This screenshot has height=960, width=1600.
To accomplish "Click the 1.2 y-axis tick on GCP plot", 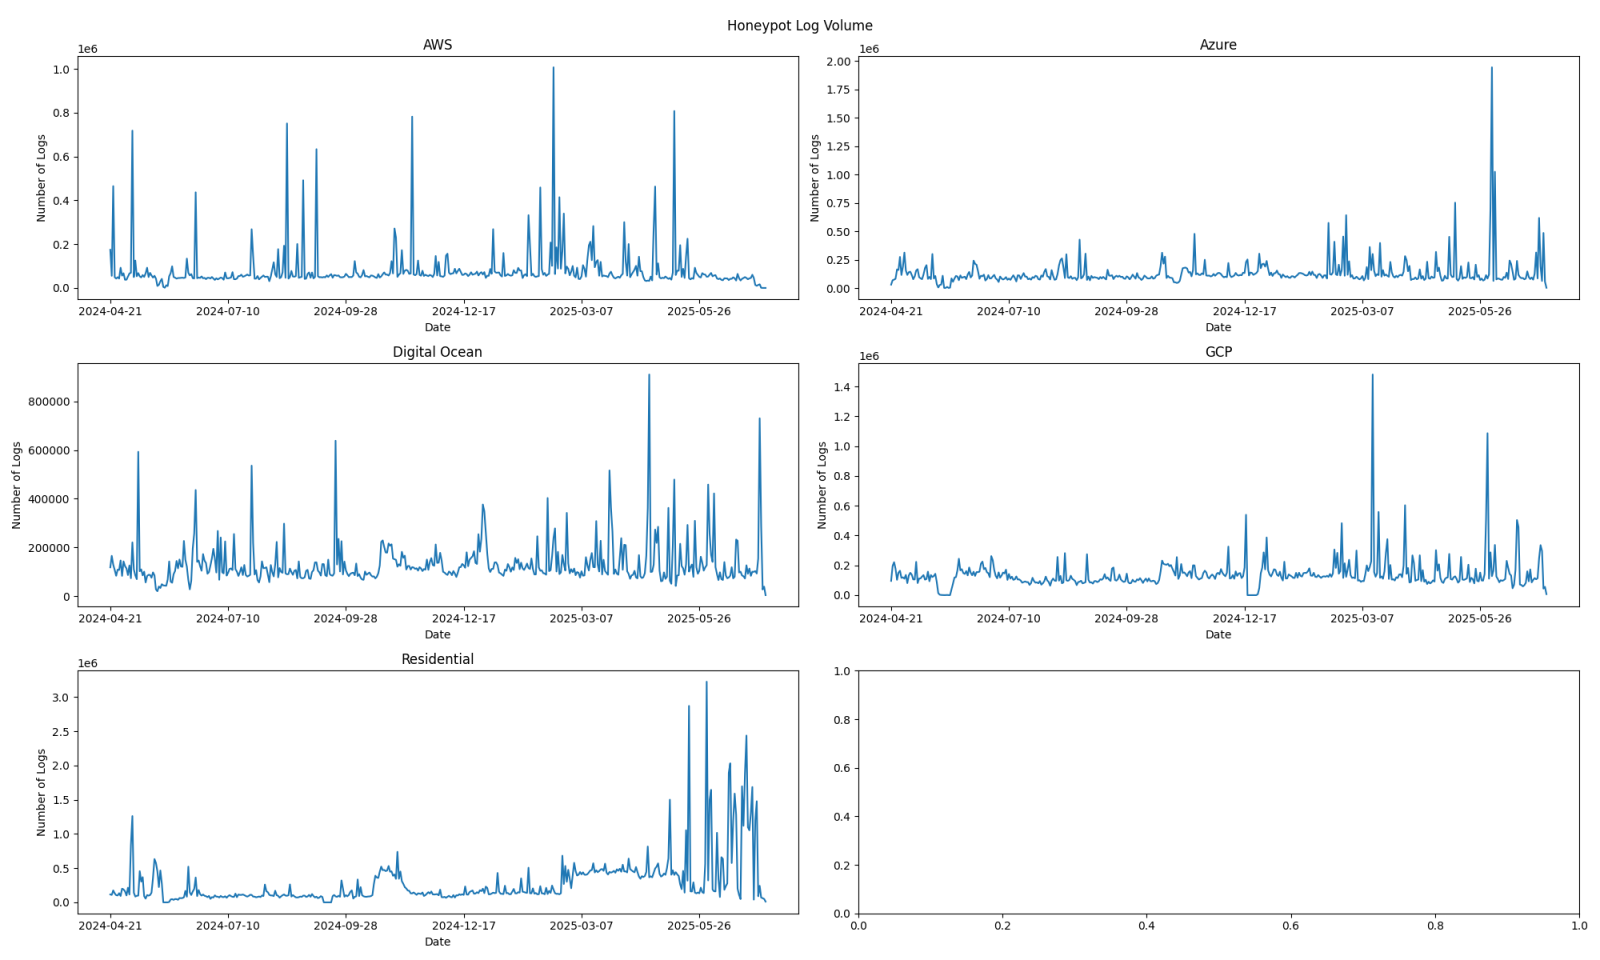I will (x=842, y=417).
